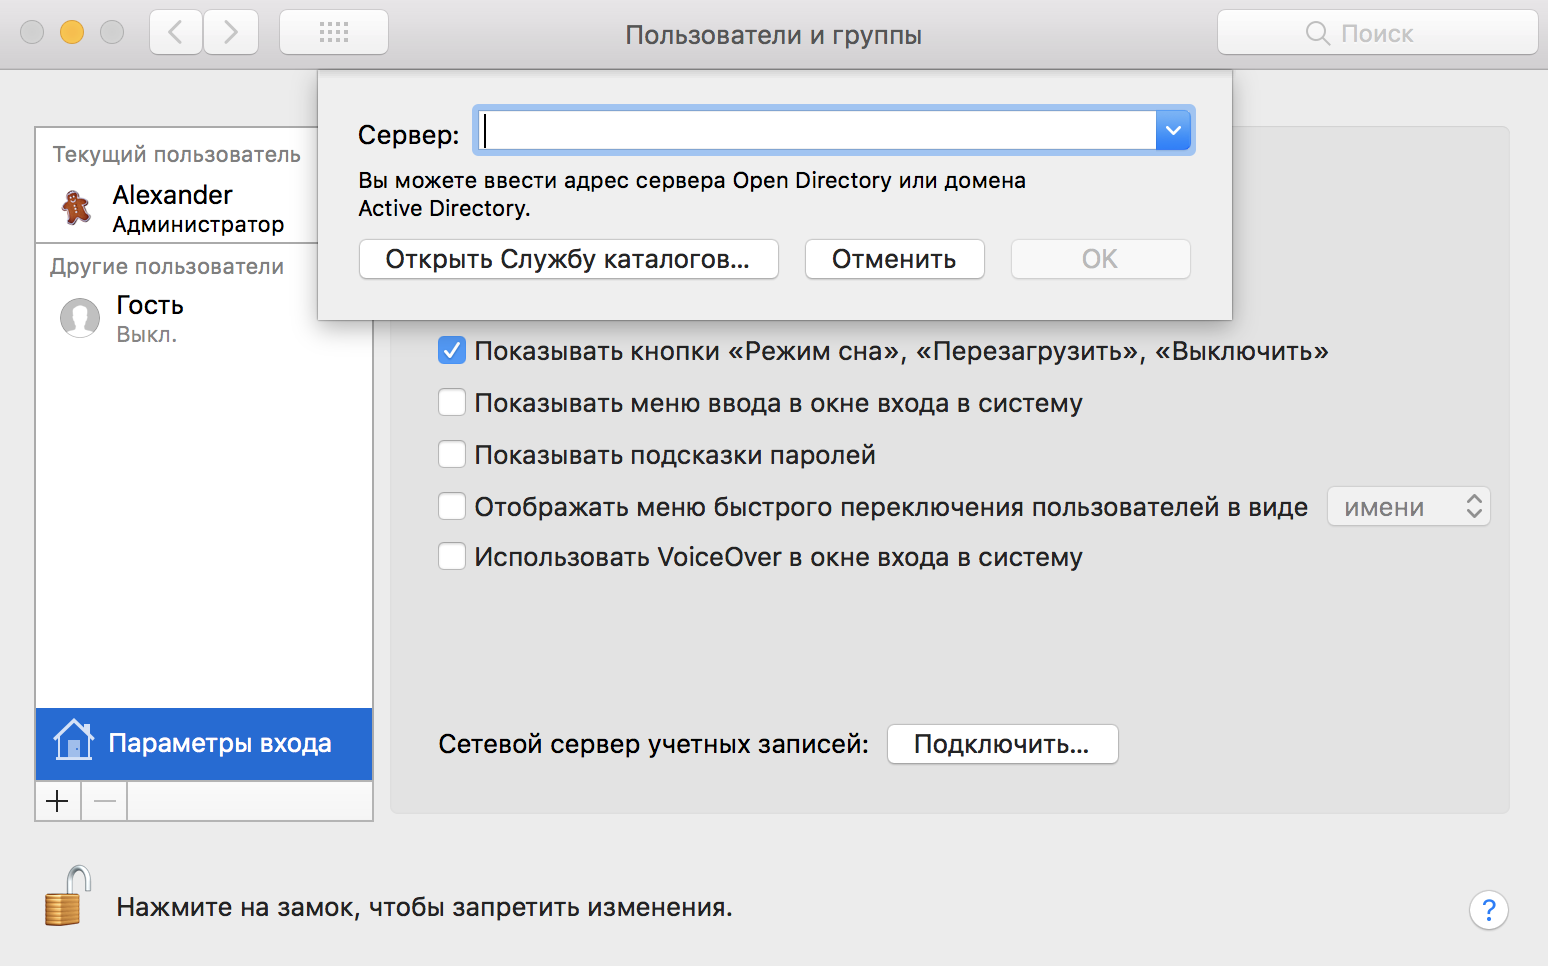
Task: Click Открыть Службу каталогов button
Action: pos(568,259)
